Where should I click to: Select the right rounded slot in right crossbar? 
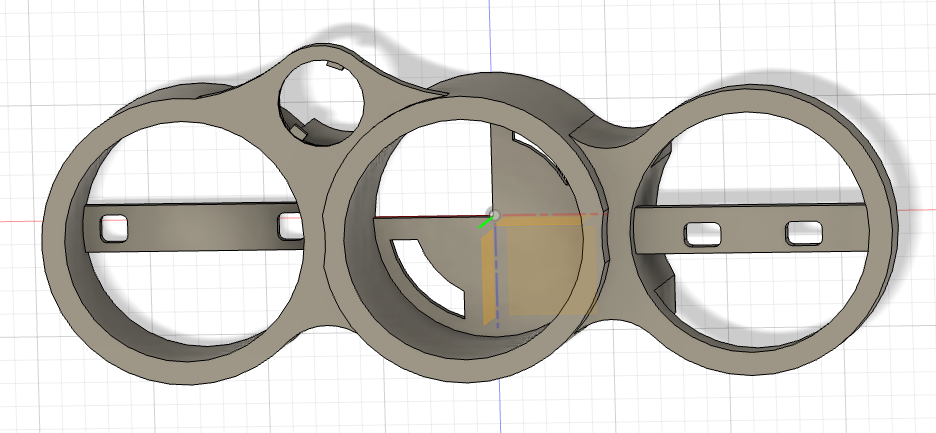(804, 233)
